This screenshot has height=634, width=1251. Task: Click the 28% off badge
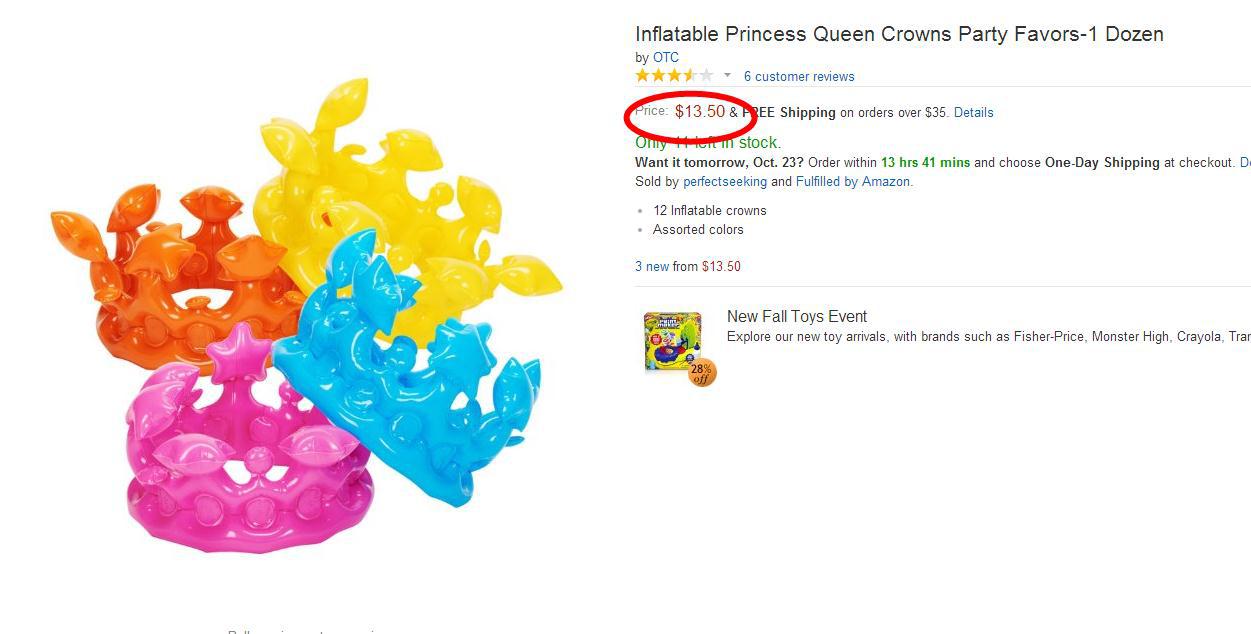[x=702, y=372]
